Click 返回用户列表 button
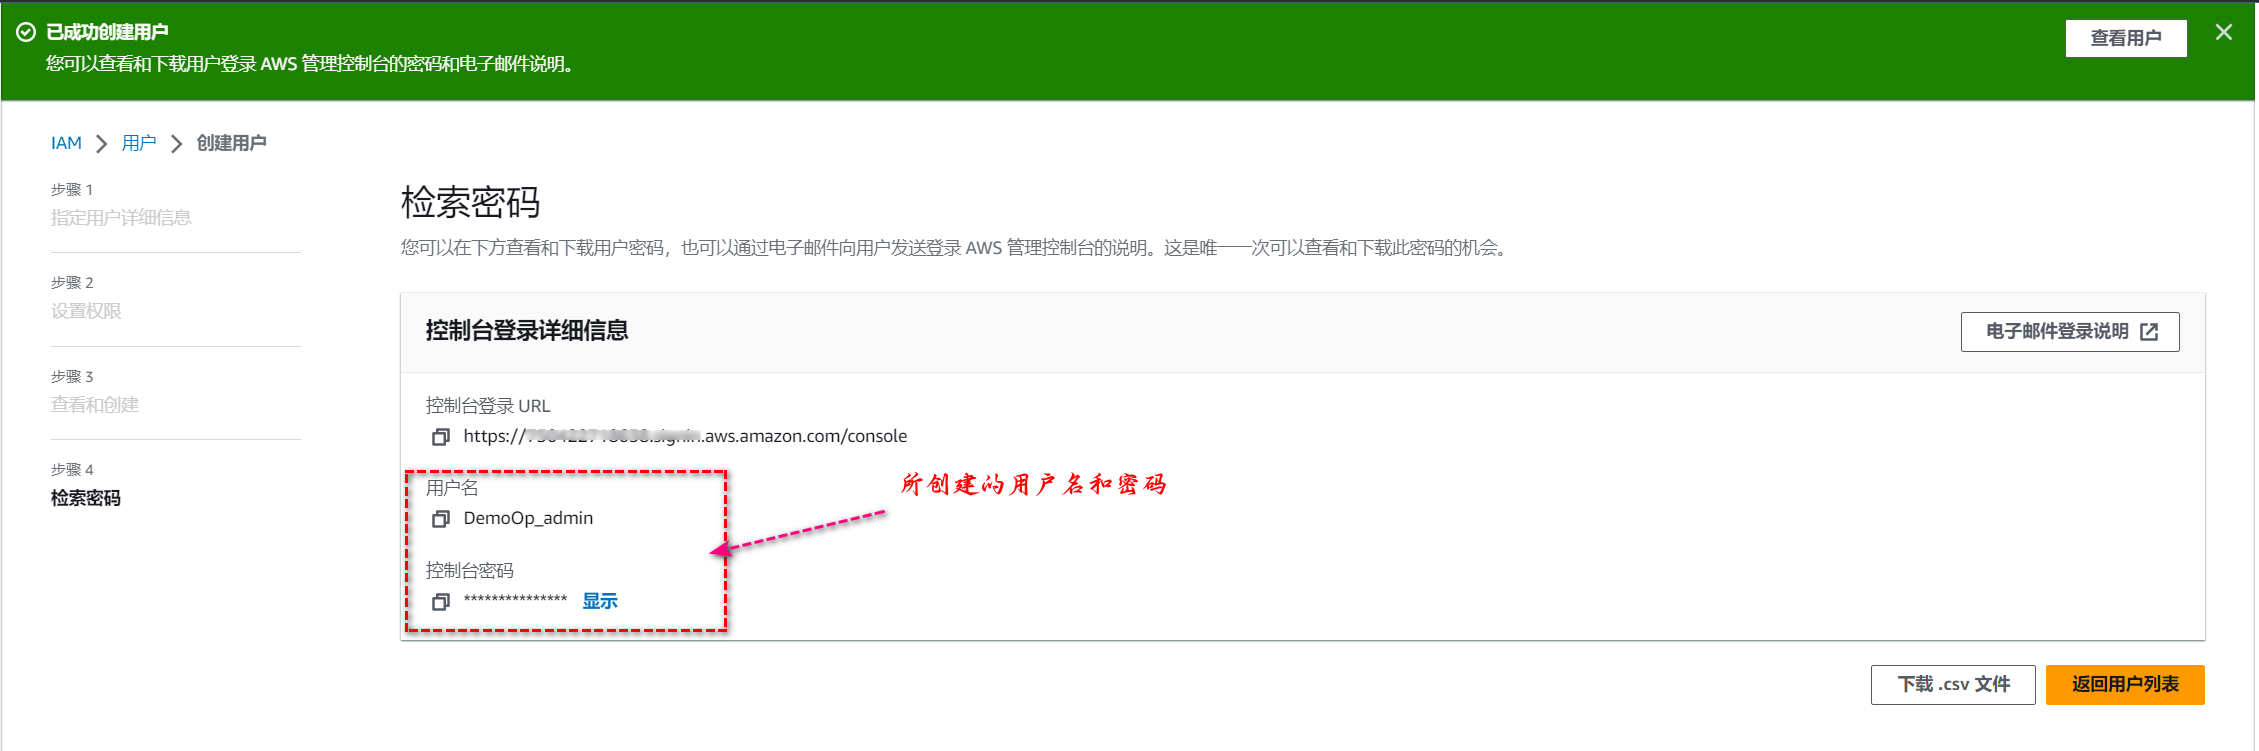This screenshot has height=751, width=2259. coord(2125,685)
